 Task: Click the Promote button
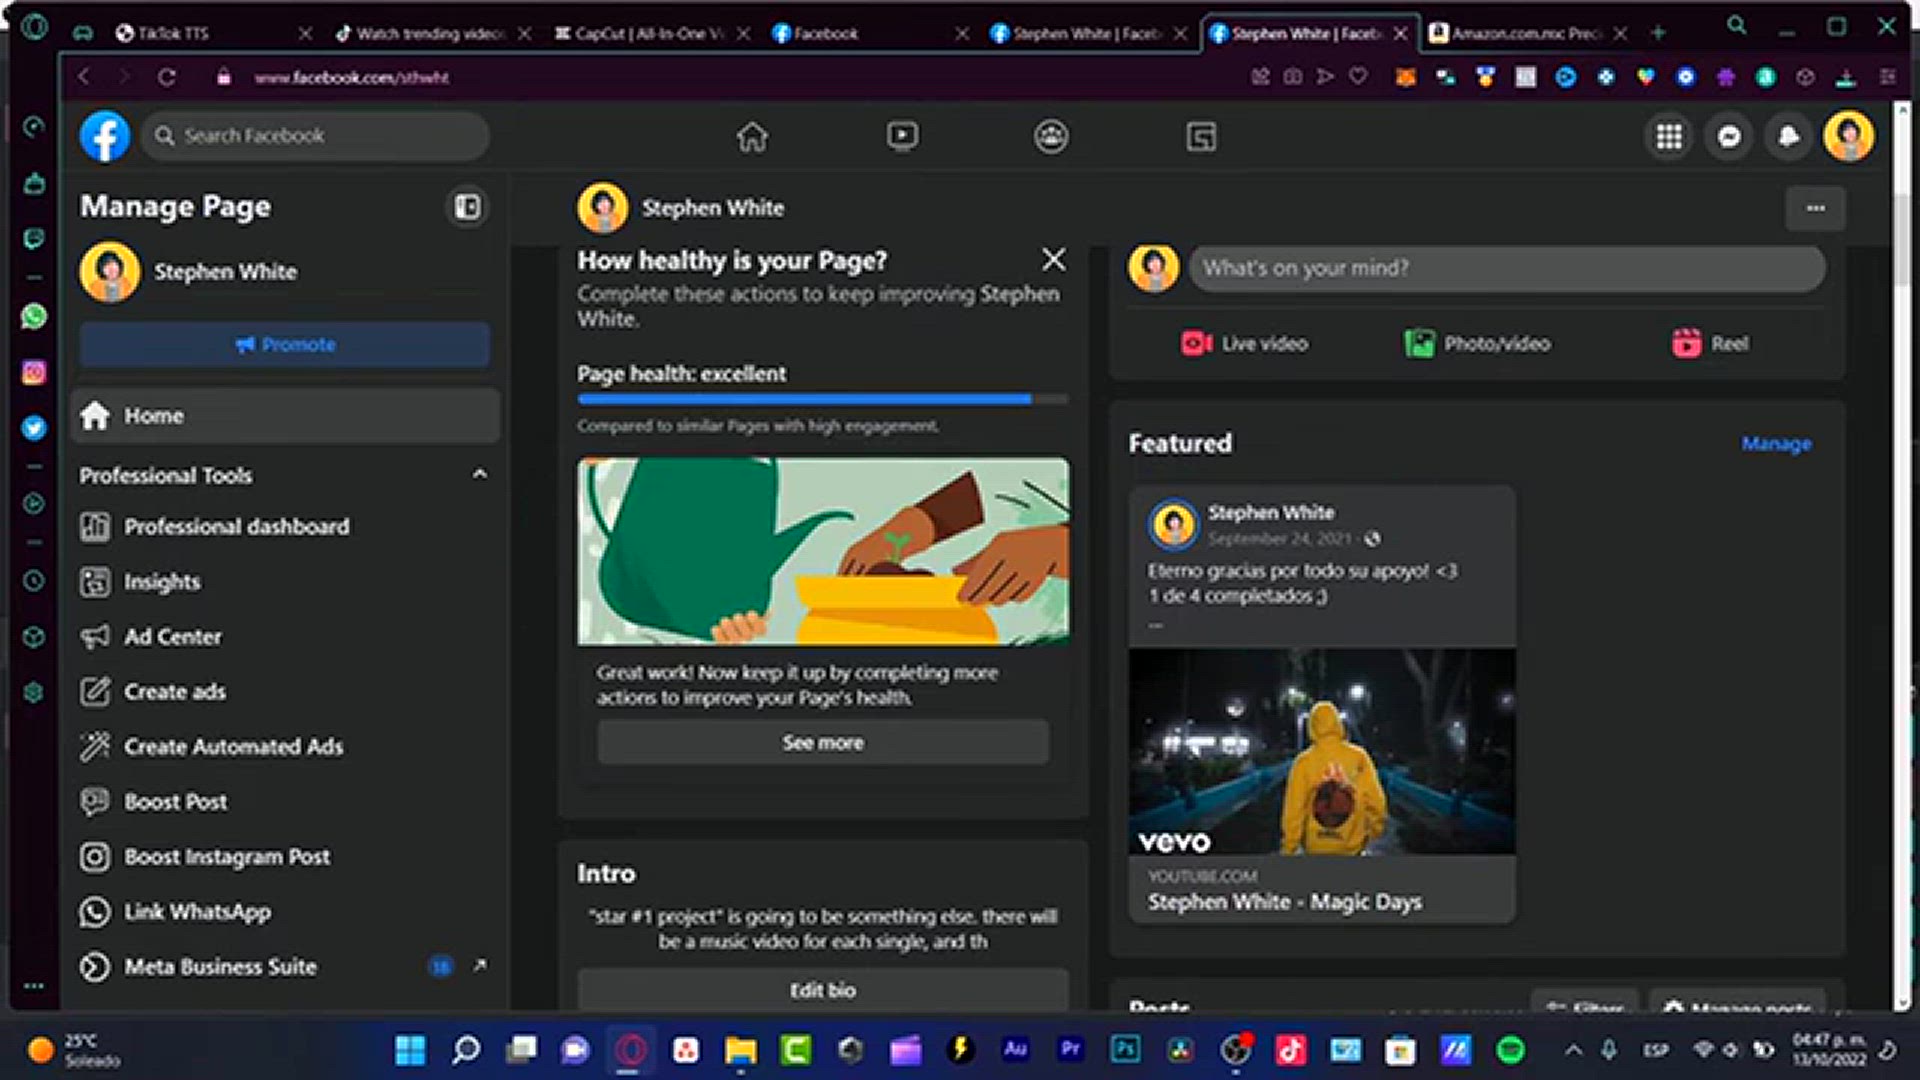click(x=285, y=345)
